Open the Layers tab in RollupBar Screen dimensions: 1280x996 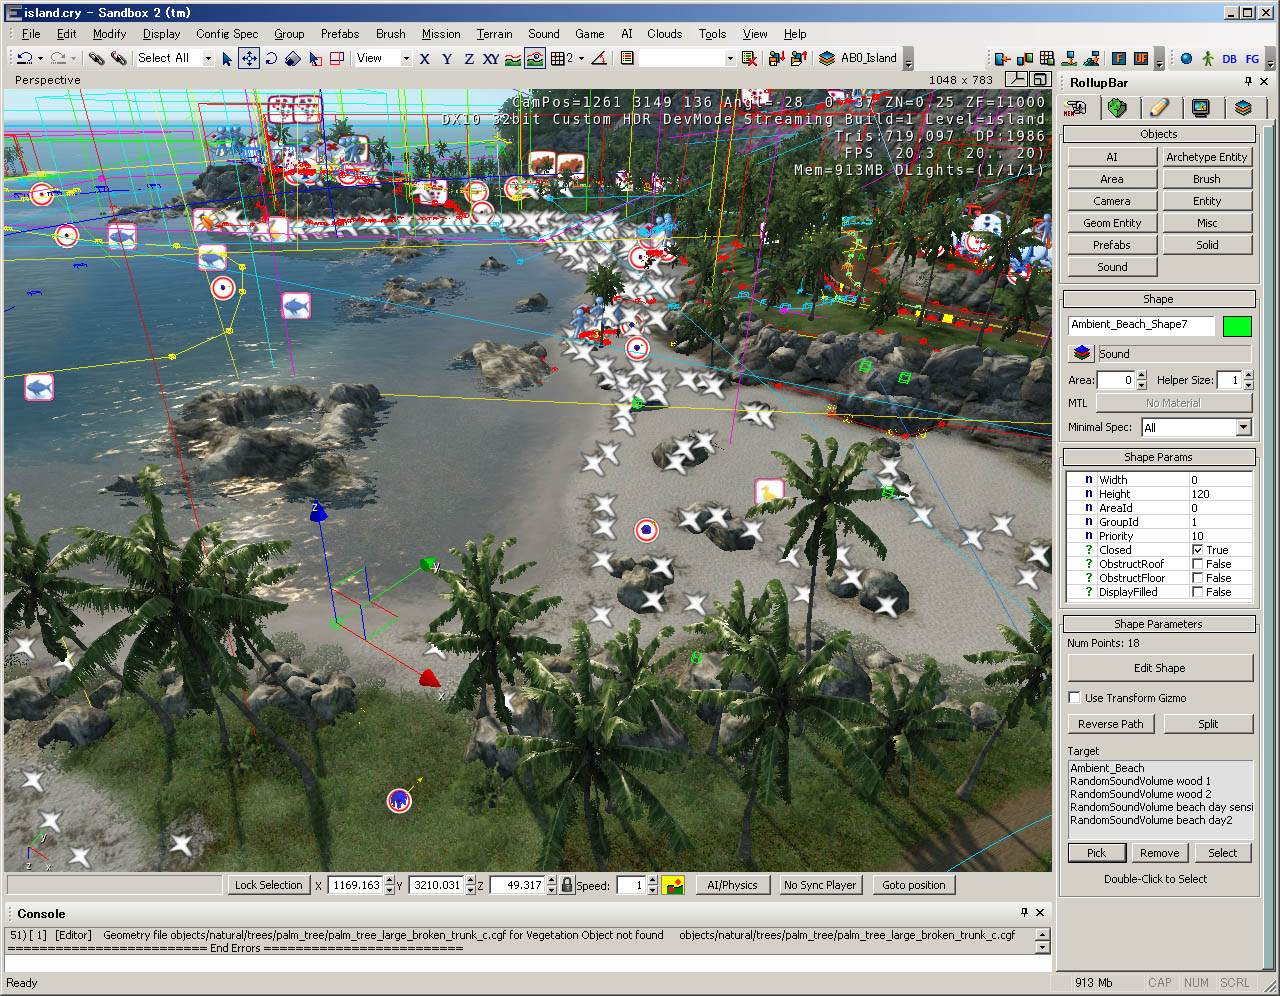(1242, 108)
